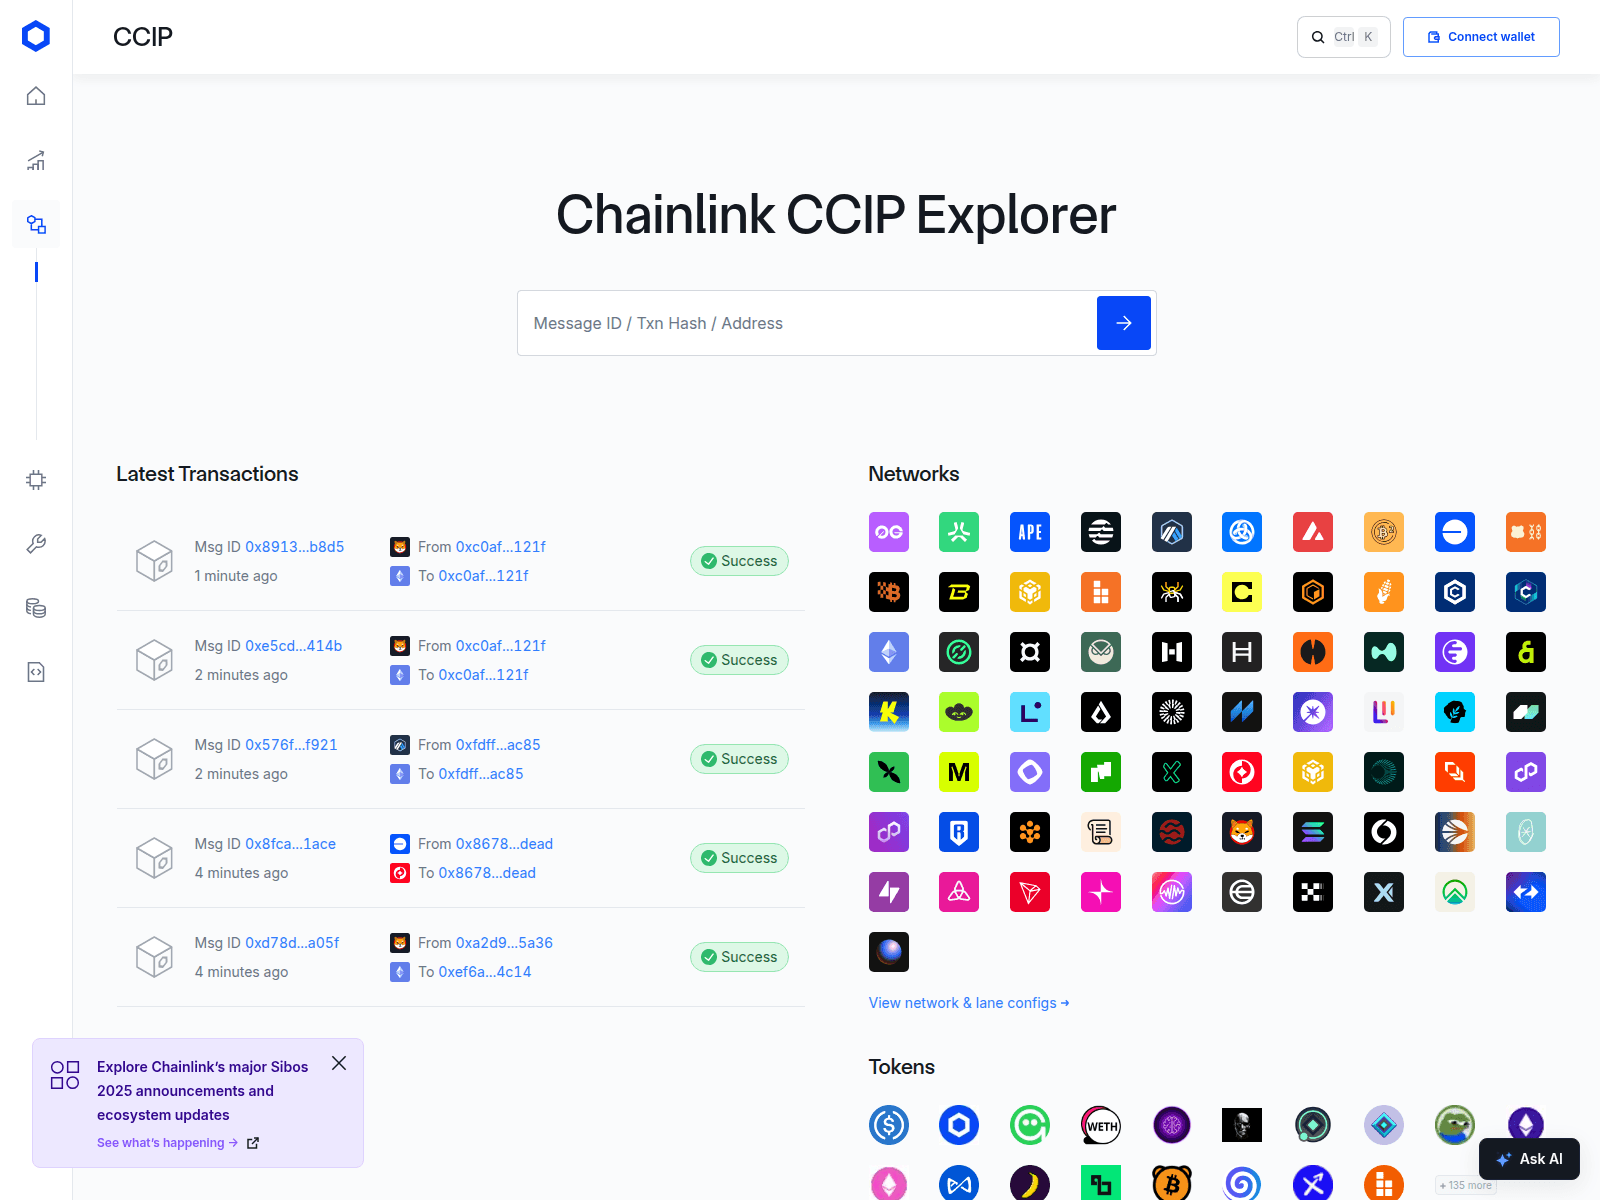Select the blue Base network icon
This screenshot has width=1600, height=1200.
(x=1455, y=532)
